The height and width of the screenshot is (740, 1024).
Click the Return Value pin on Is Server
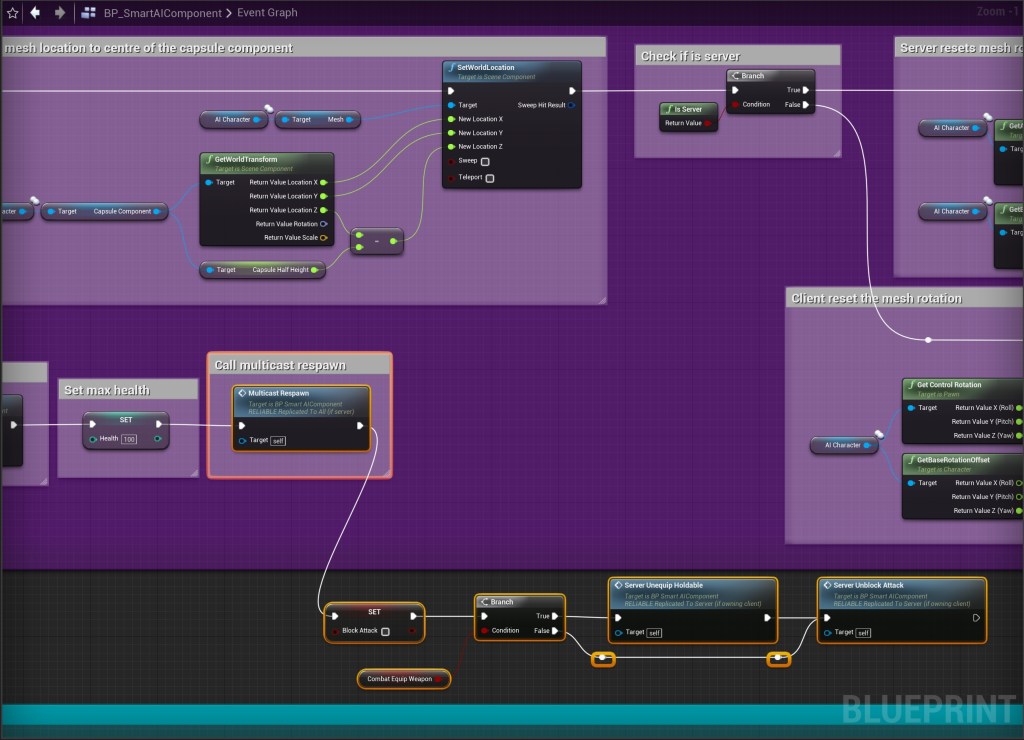pos(708,123)
